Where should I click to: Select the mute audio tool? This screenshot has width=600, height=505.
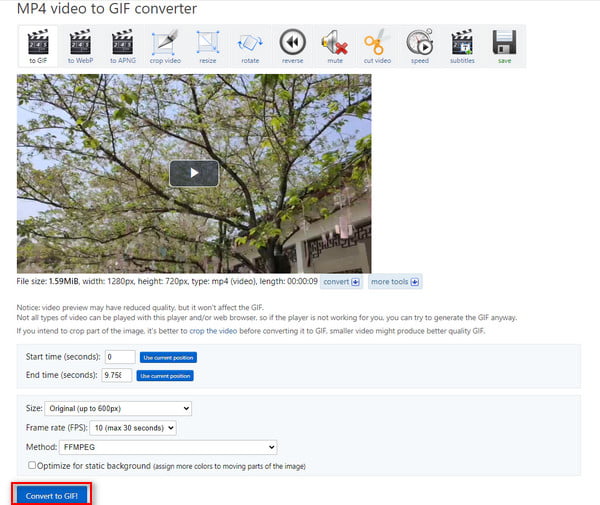[x=335, y=46]
